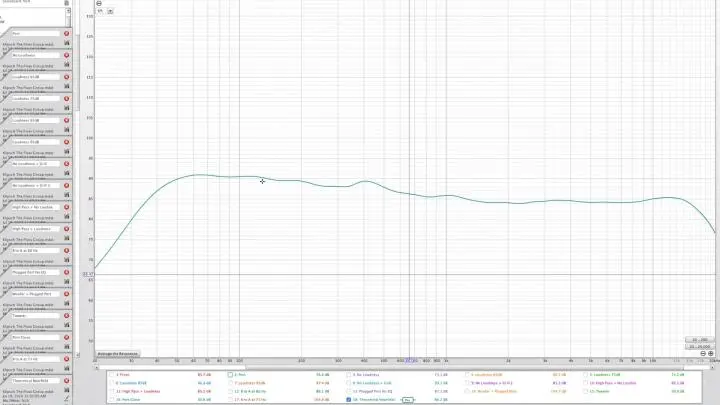Click the second small button under graph zoom-out icon
Screen dimensions: 720x405
pos(110,11)
